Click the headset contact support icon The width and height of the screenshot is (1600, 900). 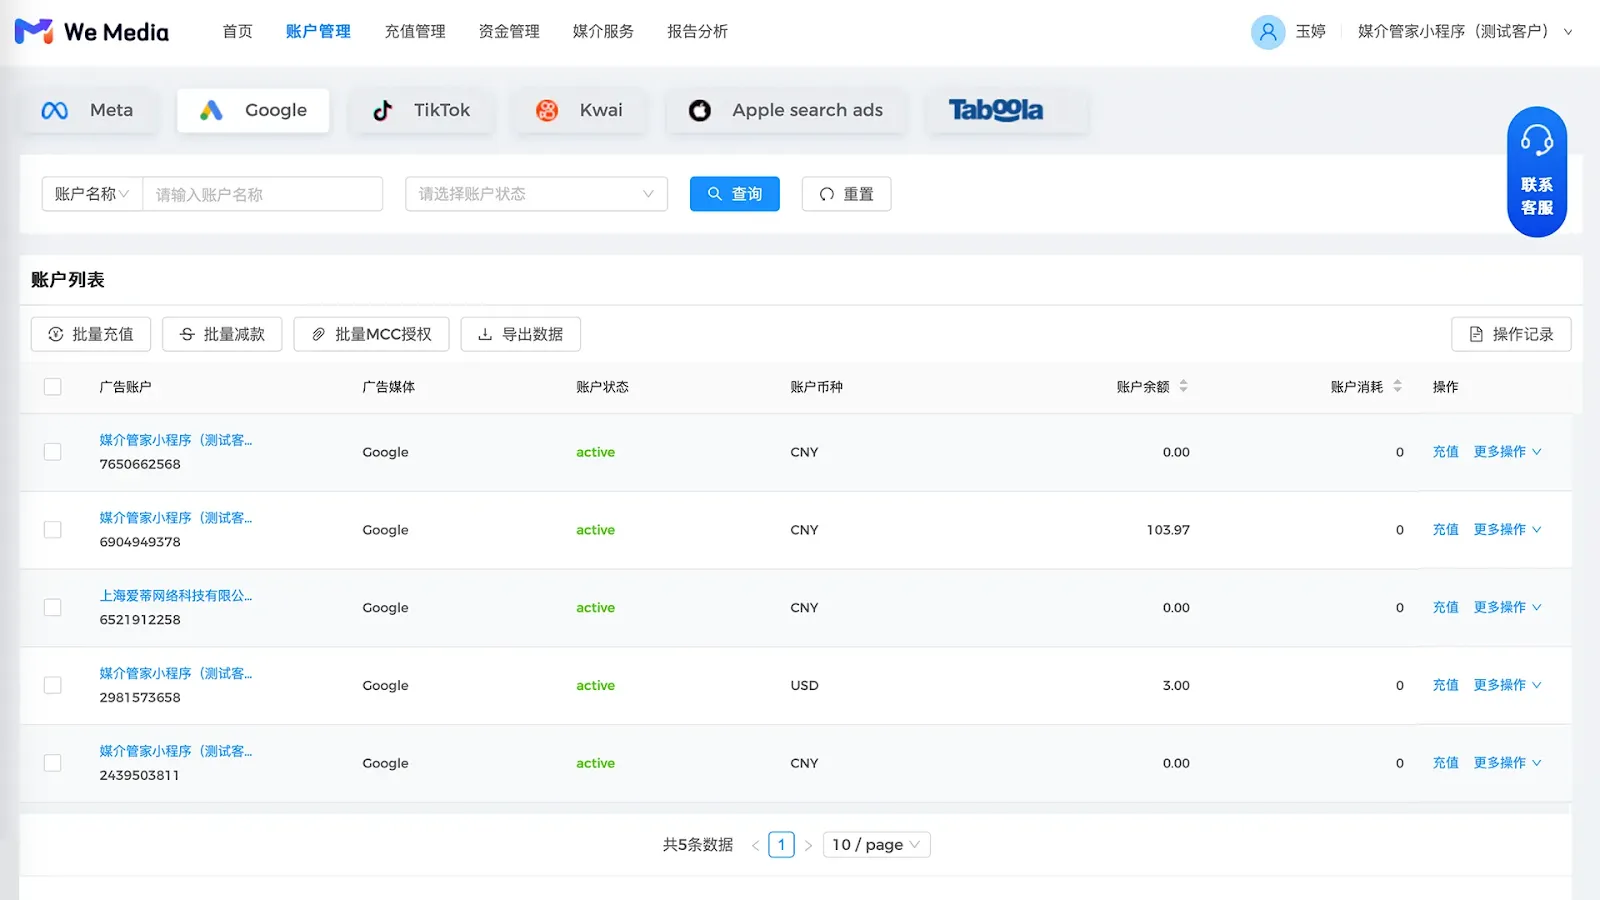pyautogui.click(x=1537, y=140)
